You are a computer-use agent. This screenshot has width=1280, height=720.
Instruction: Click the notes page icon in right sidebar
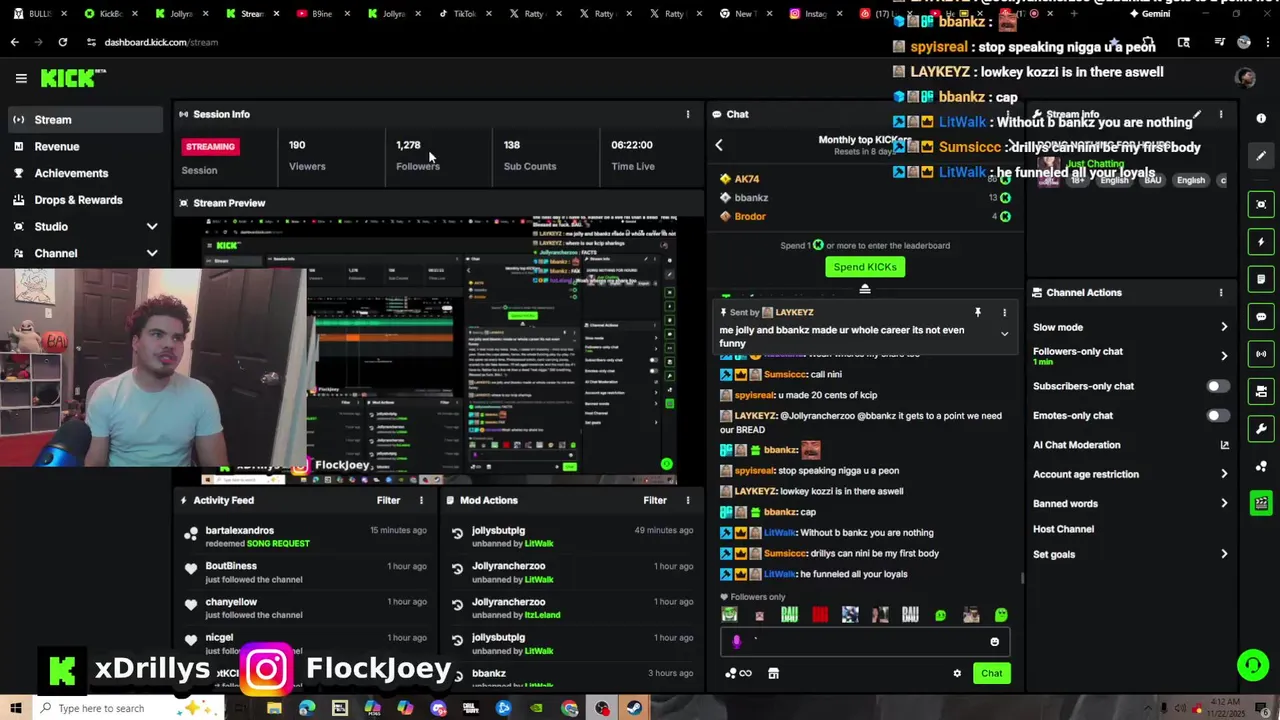[x=1261, y=279]
